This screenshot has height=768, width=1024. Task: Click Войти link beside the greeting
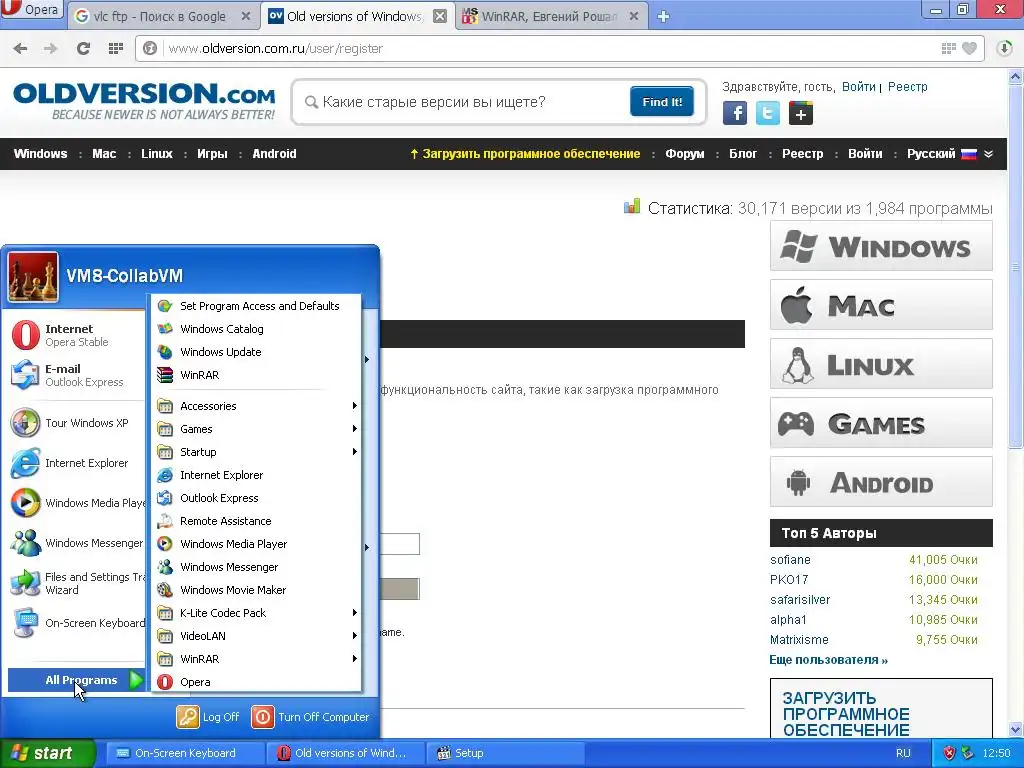[x=858, y=87]
